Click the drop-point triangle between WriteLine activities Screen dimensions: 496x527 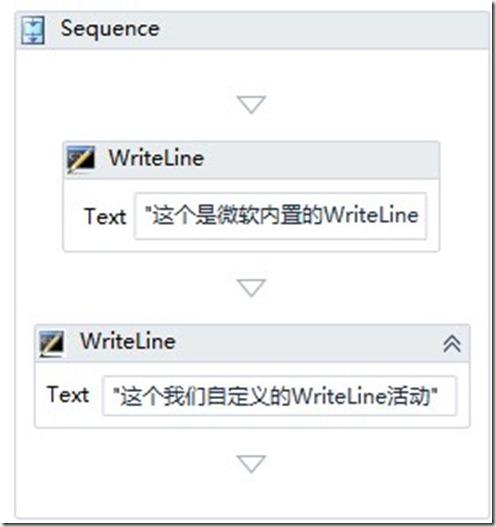point(251,288)
